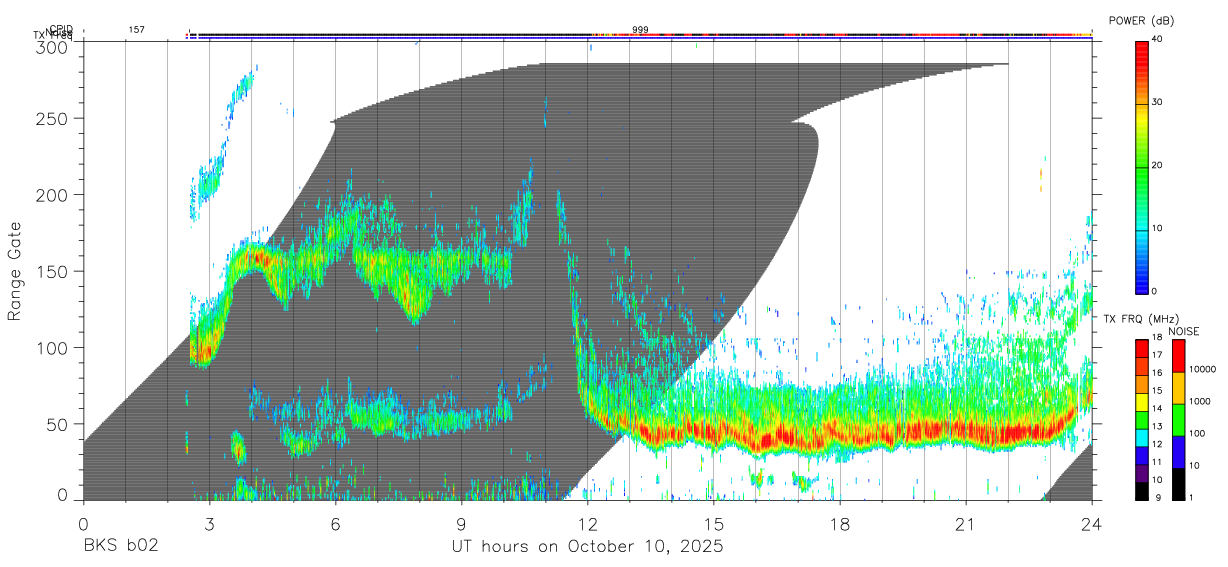Click the blue 10–100 NOISE bar segment
Screen dimensions: 1228x567
click(x=1178, y=451)
